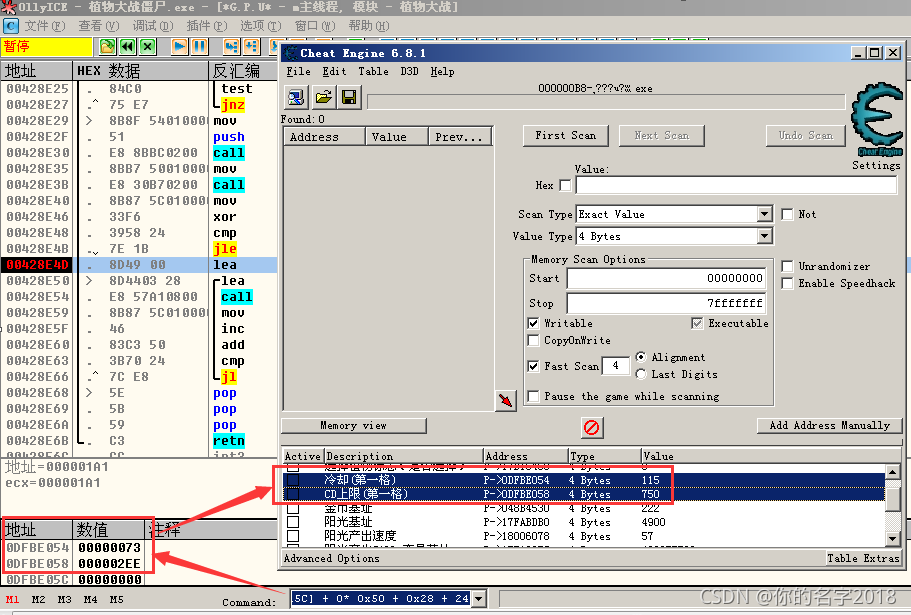Viewport: 911px width, 615px height.
Task: Click Cheat Engine open folder icon
Action: 323,97
